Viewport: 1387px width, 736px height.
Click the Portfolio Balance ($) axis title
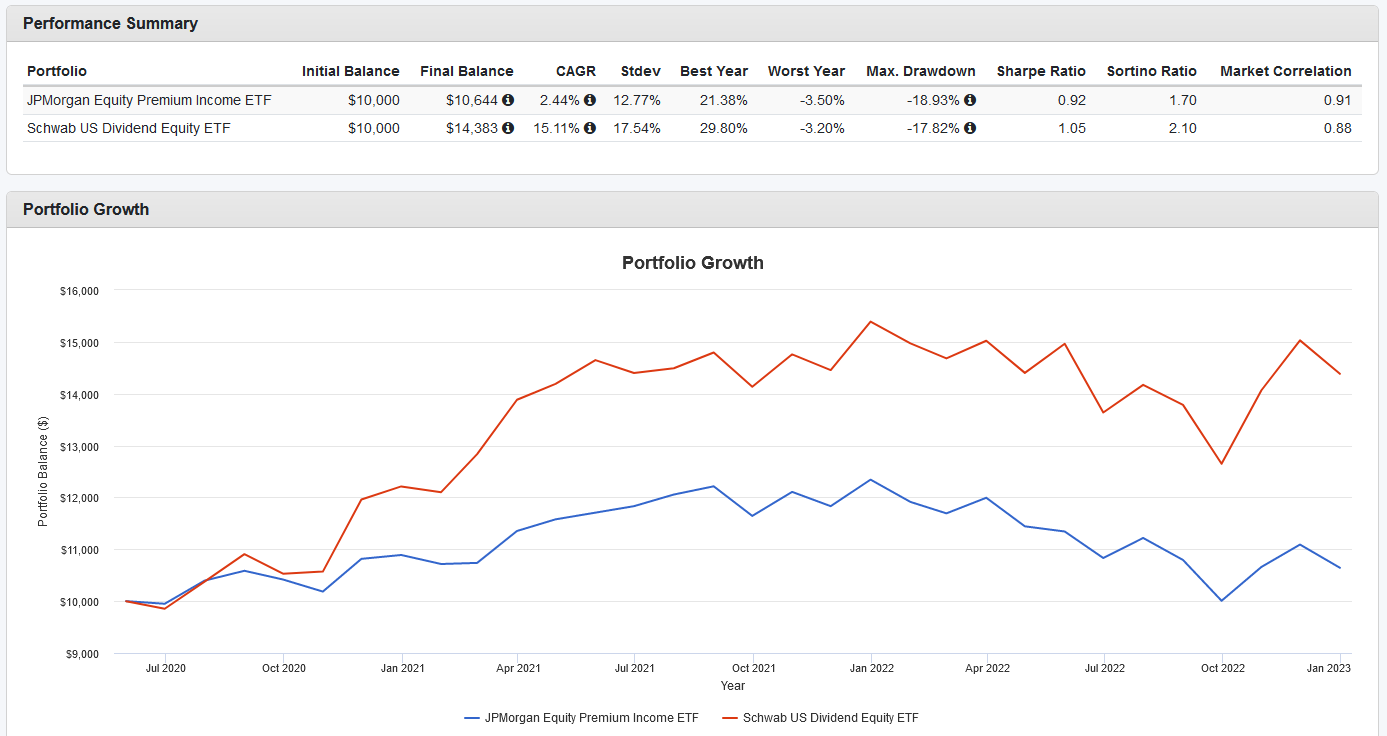(x=43, y=472)
